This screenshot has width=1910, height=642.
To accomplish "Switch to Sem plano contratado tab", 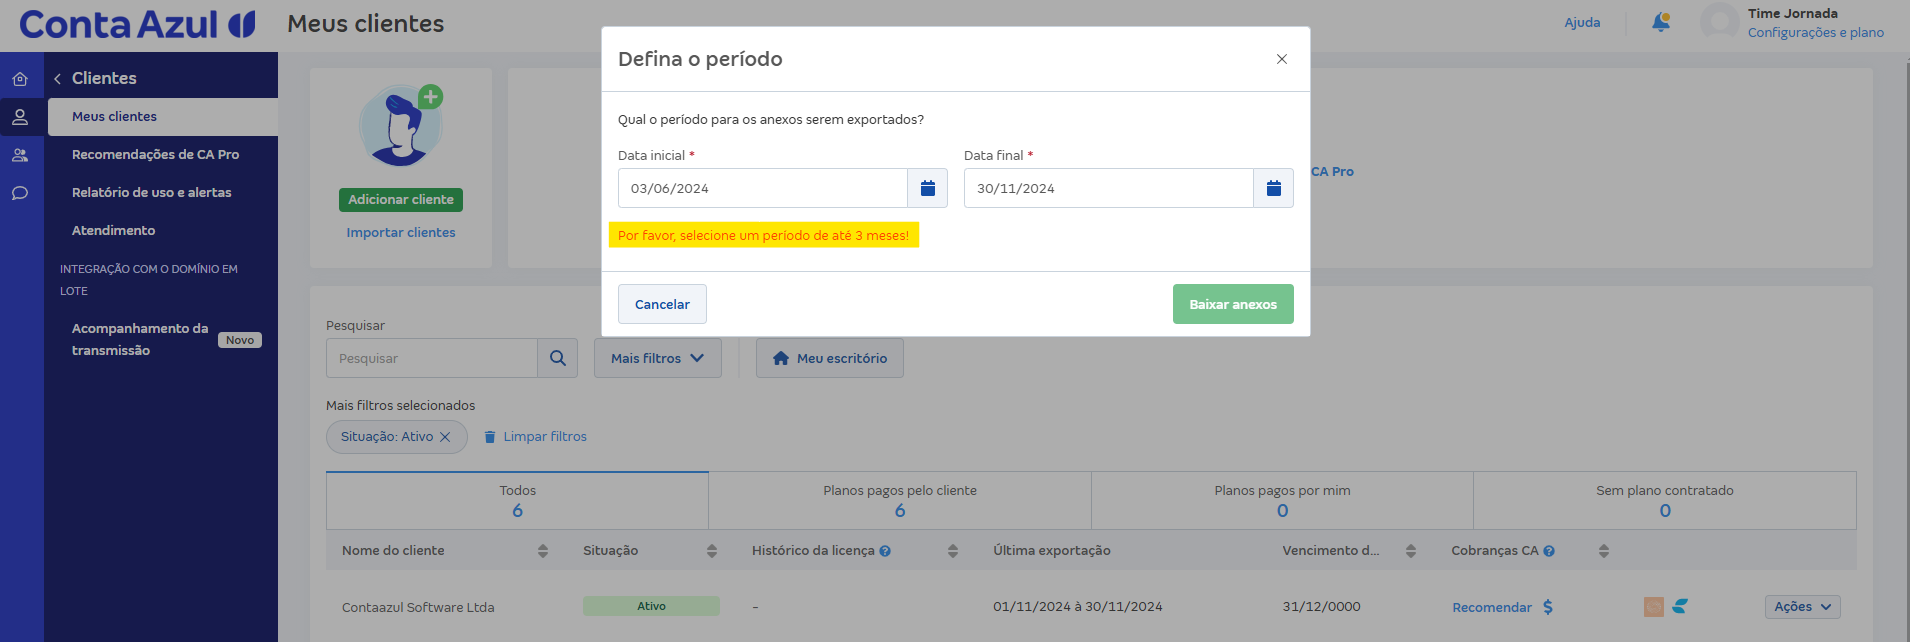I will coord(1665,500).
